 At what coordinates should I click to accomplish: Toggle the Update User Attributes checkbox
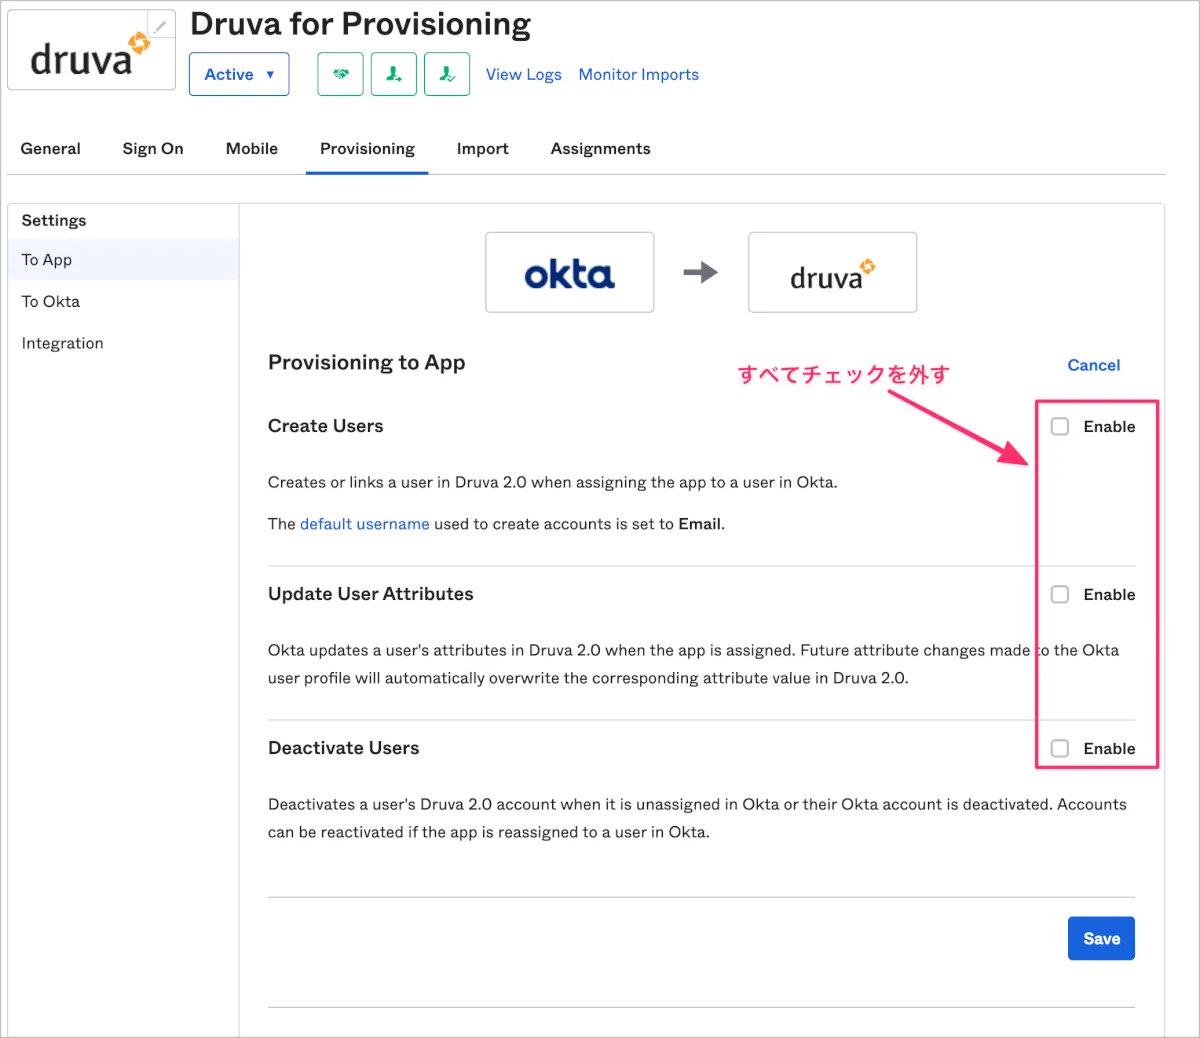click(1060, 595)
